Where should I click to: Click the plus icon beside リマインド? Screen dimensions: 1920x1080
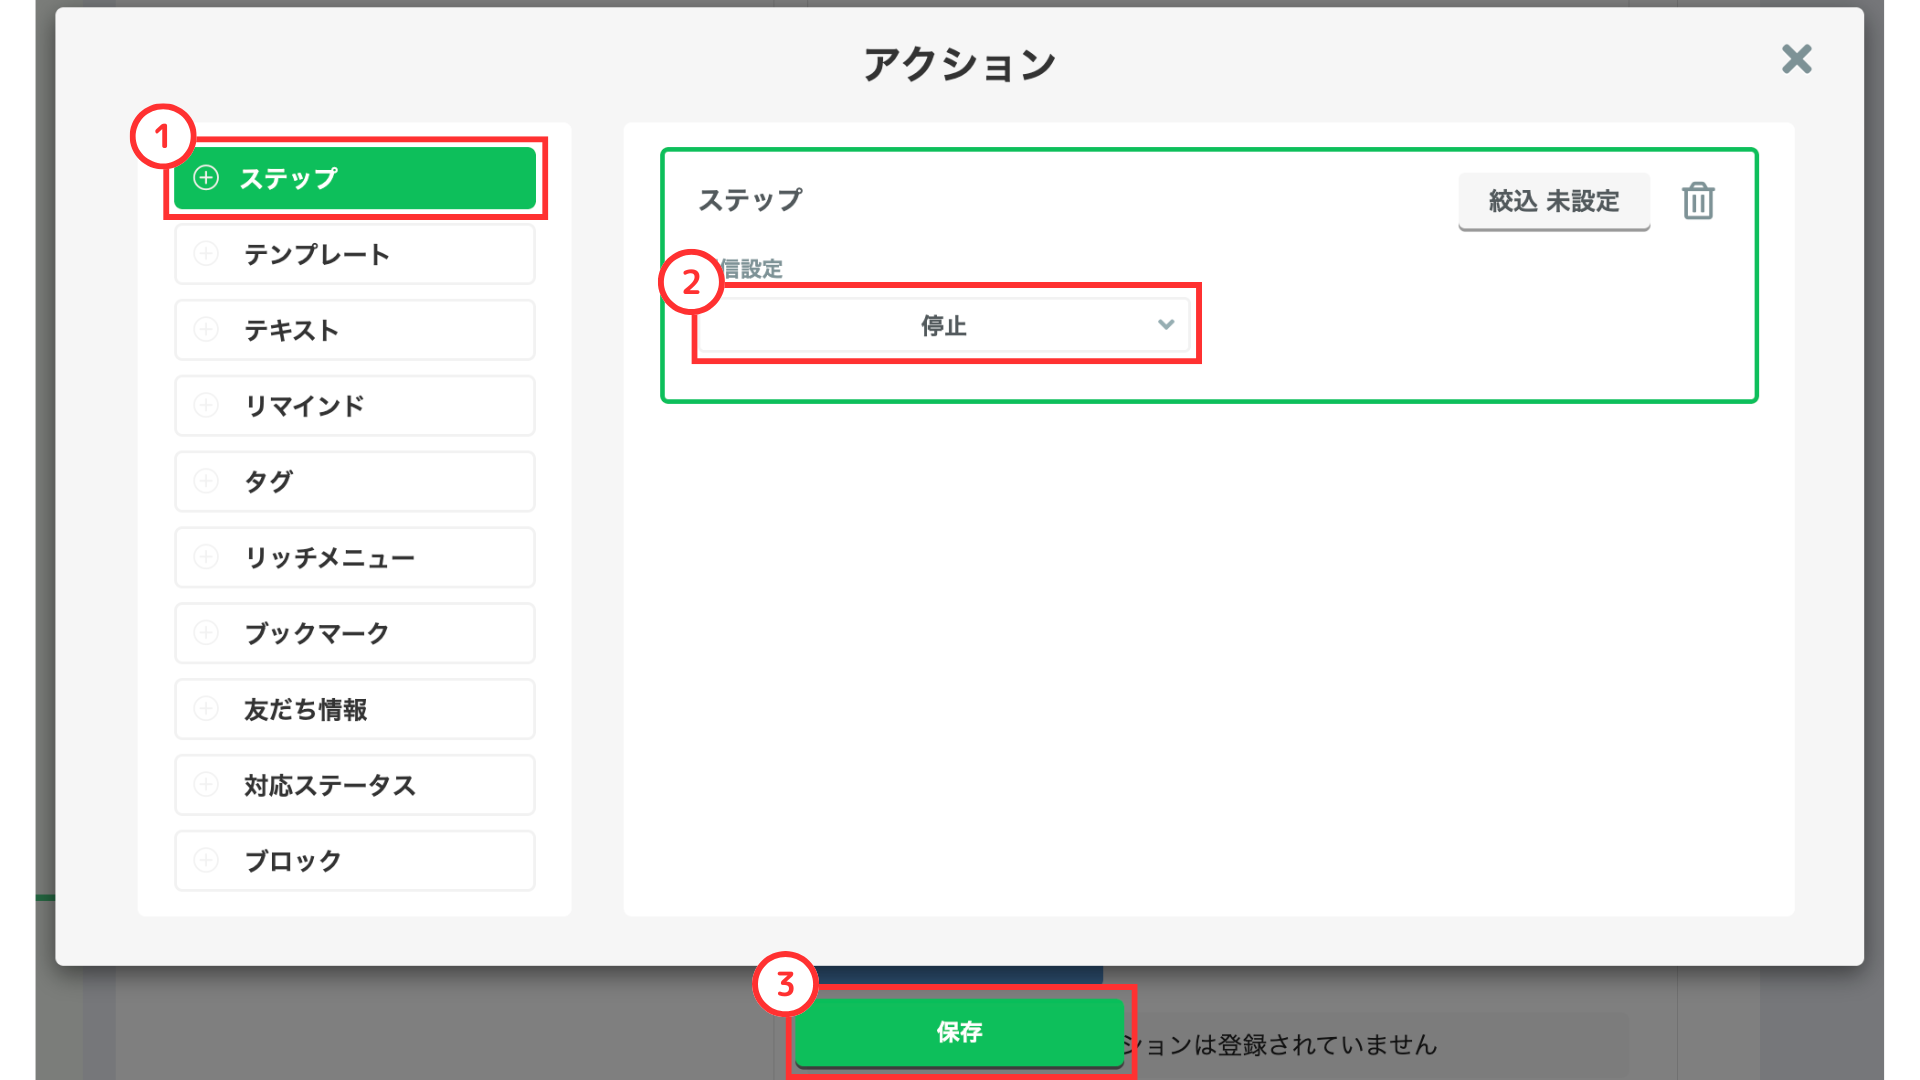[206, 406]
